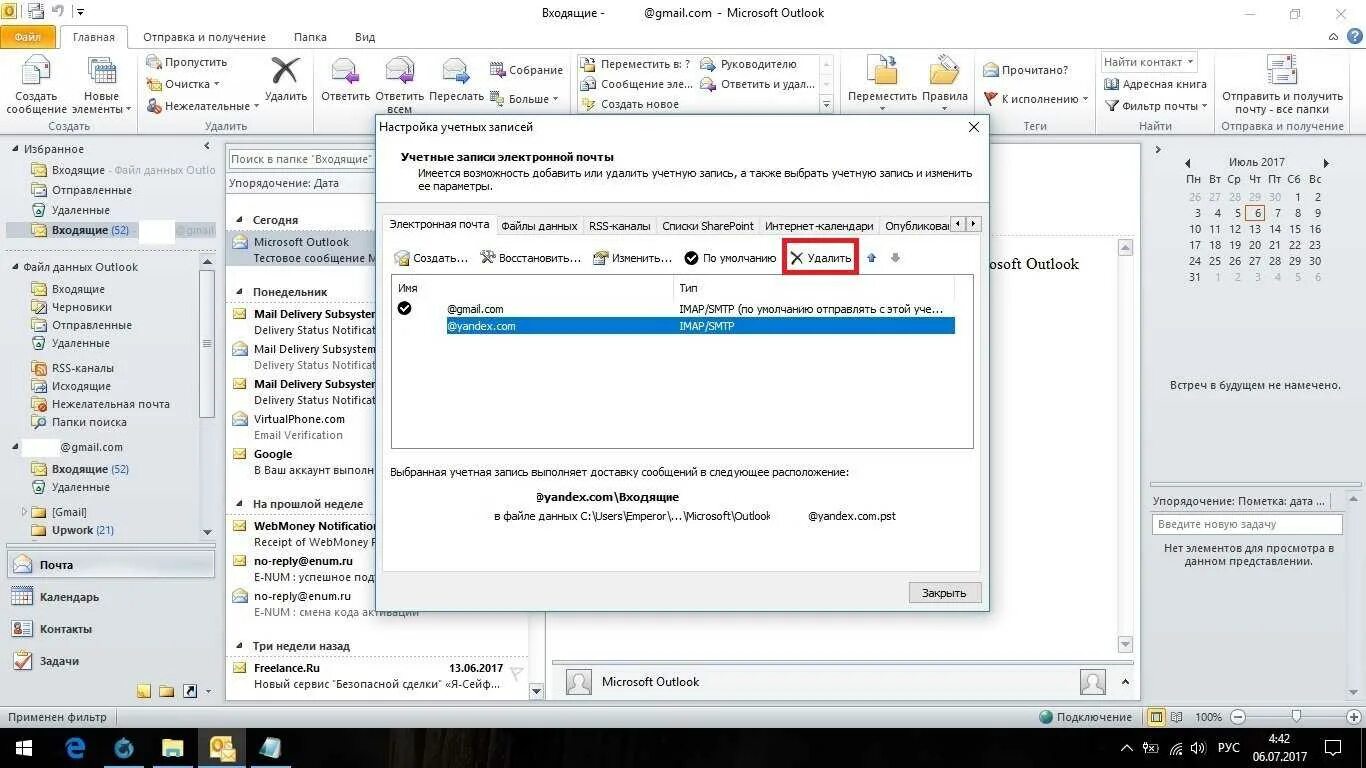Open Junk (Нежелательные) dropdown

click(203, 106)
